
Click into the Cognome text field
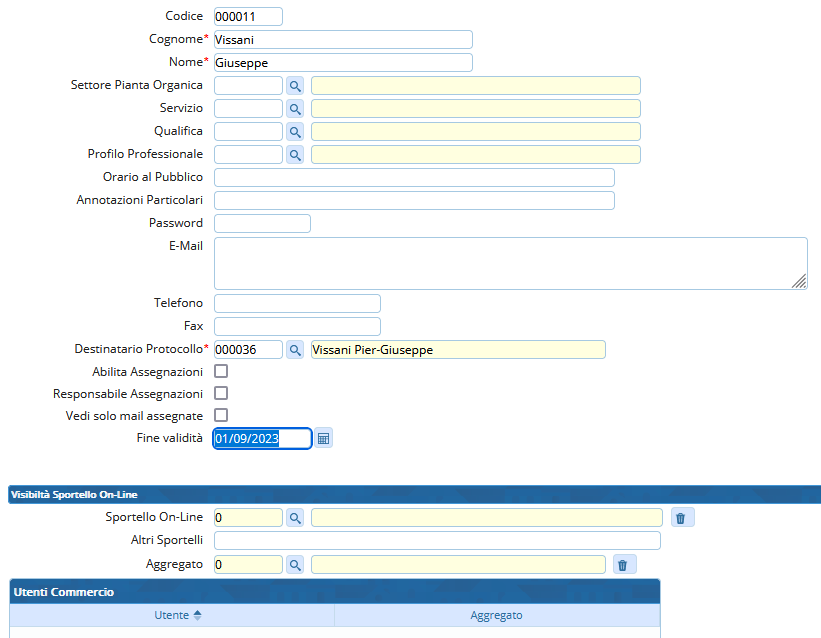click(x=342, y=40)
